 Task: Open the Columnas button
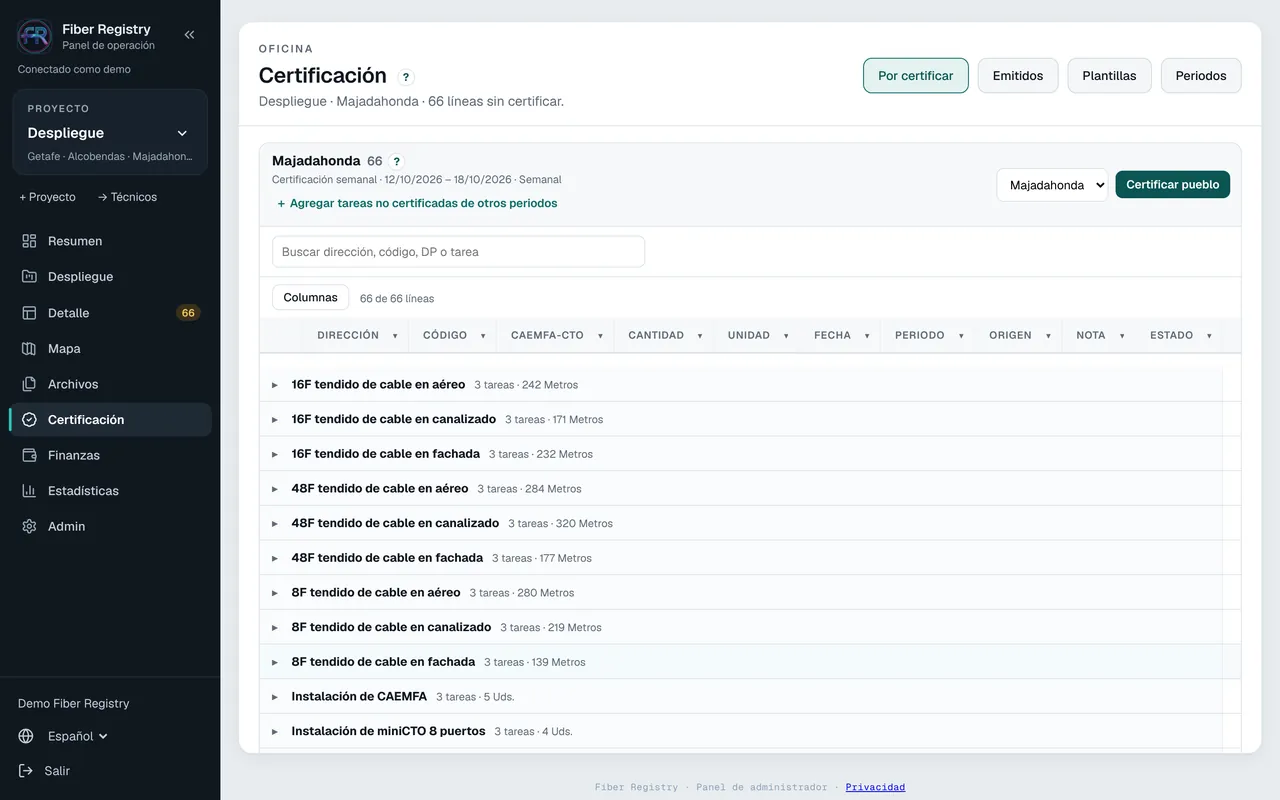coord(311,297)
